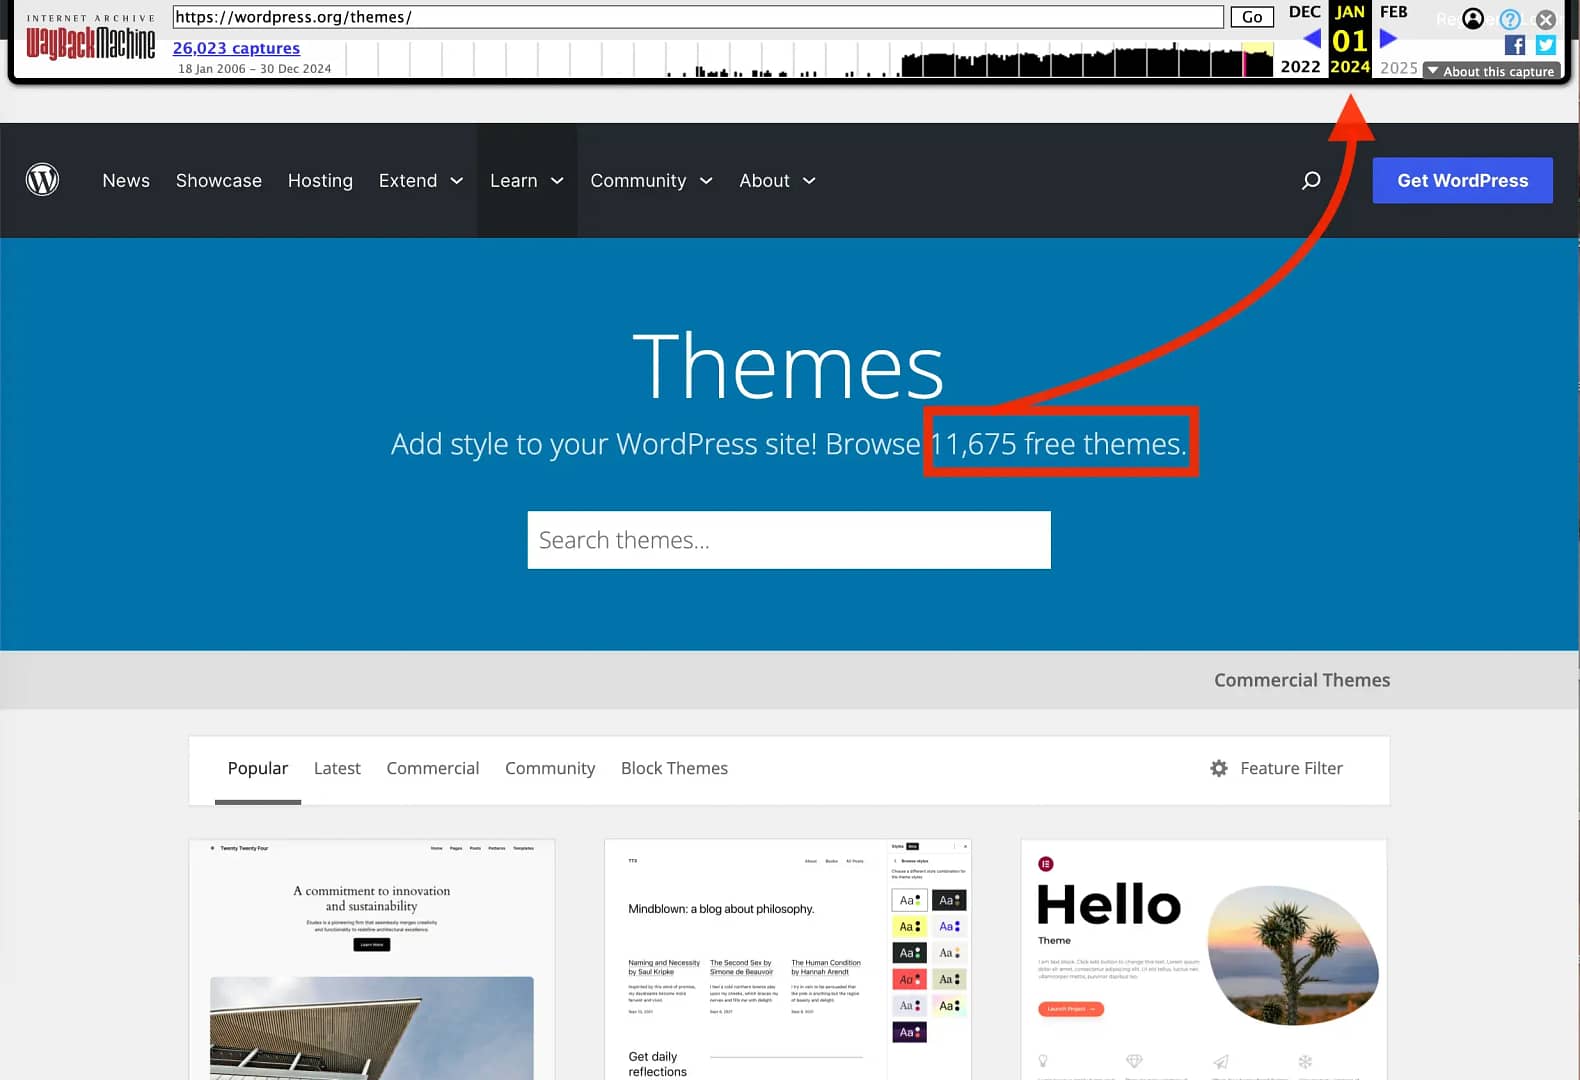Screen dimensions: 1580x1080
Task: Click the Get WordPress button
Action: [x=1462, y=180]
